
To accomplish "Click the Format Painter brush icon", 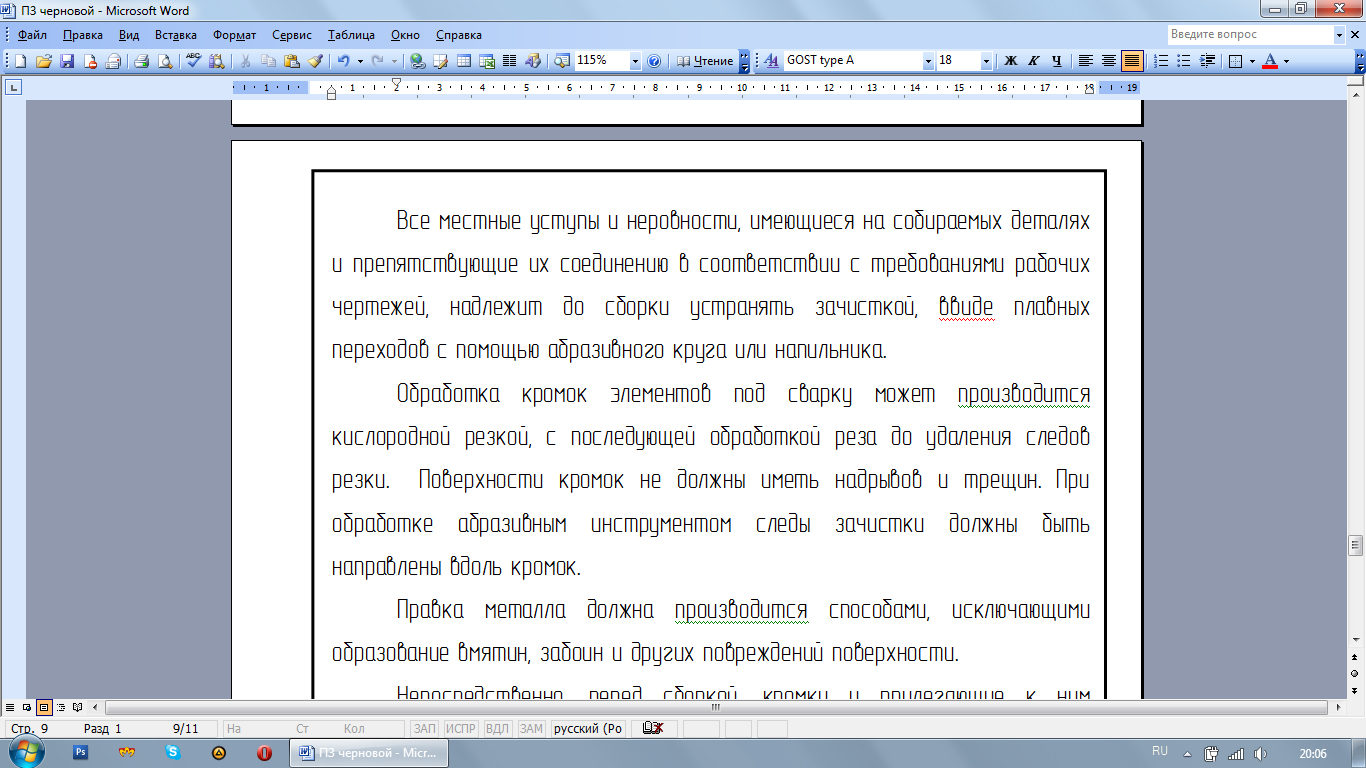I will click(x=315, y=61).
